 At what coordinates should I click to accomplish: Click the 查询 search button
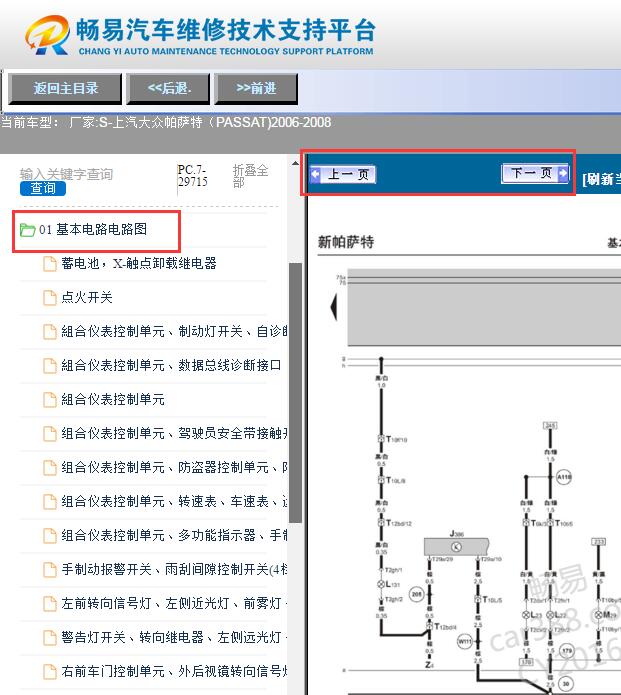click(43, 188)
